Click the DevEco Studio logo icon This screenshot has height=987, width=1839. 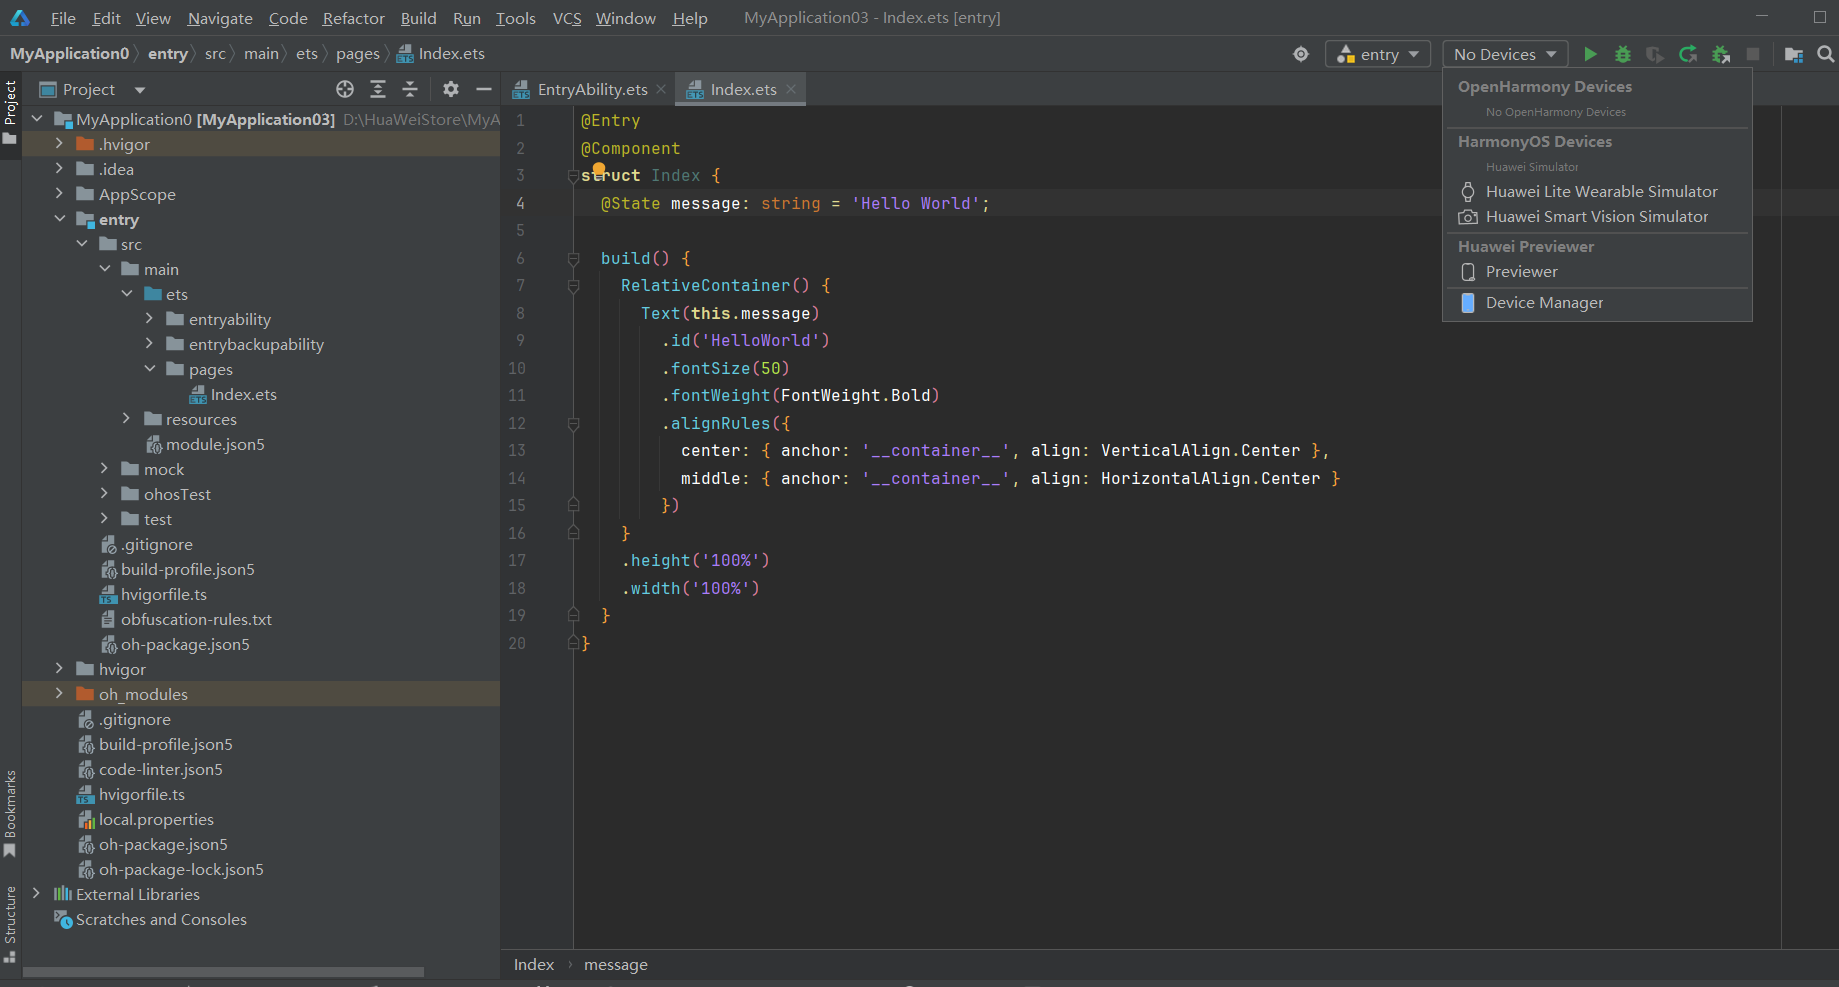20,18
